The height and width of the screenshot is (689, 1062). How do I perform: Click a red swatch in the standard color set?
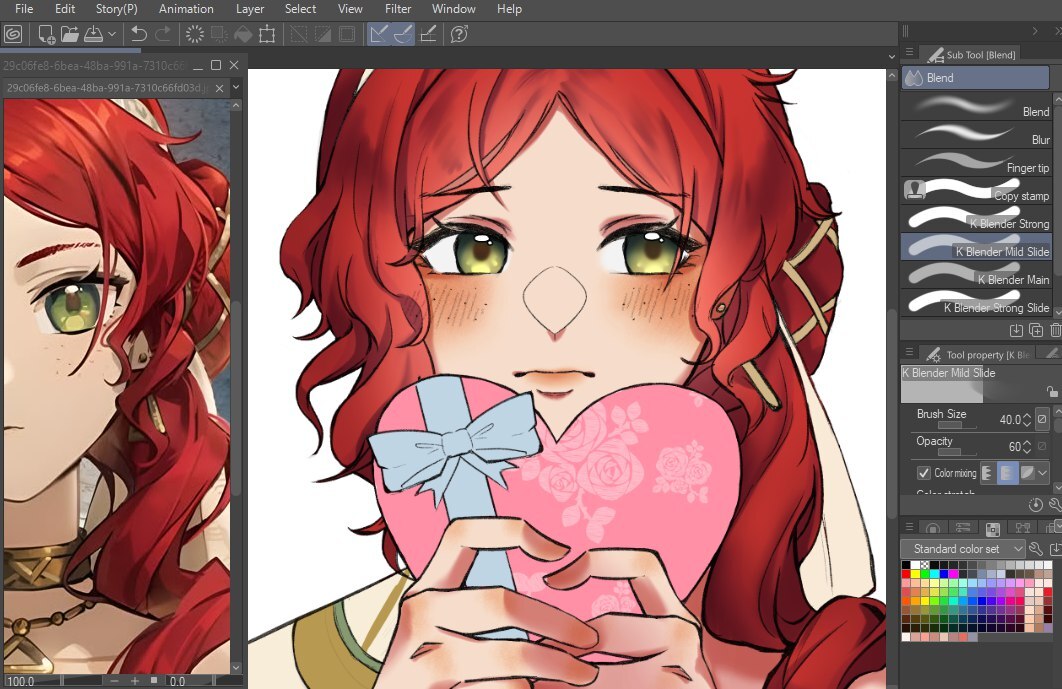tap(905, 574)
